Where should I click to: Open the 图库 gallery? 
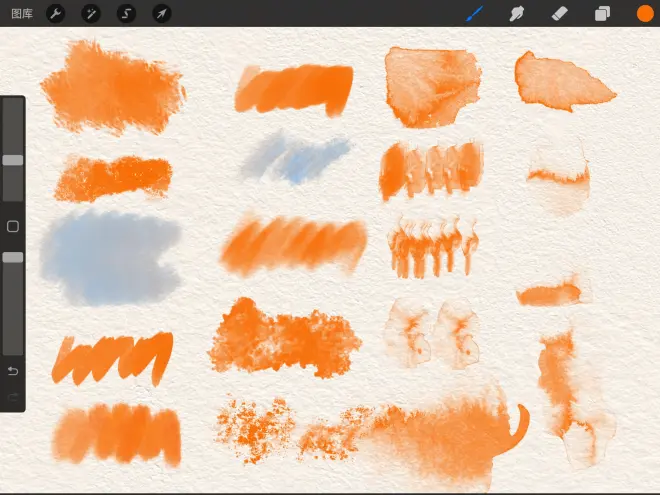pos(20,14)
